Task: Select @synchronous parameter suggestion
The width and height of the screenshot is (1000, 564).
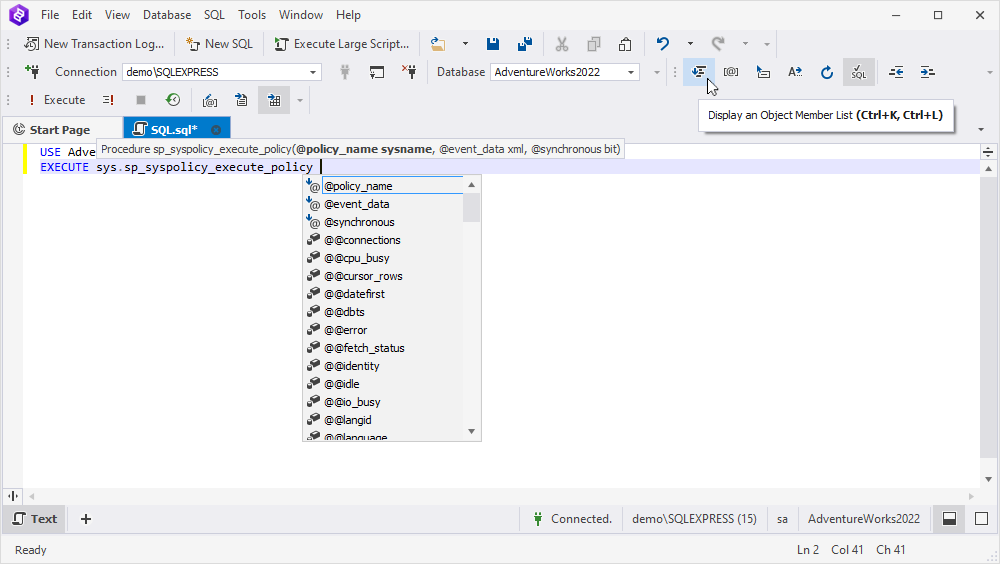Action: 384,222
